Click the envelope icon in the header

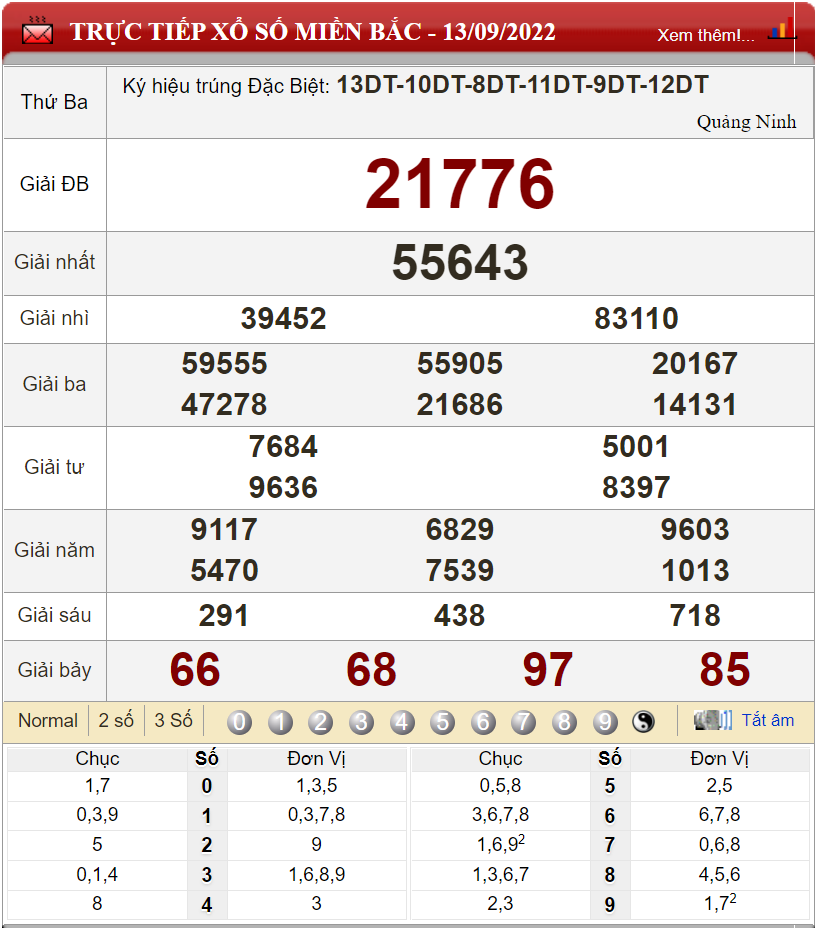pos(38,32)
